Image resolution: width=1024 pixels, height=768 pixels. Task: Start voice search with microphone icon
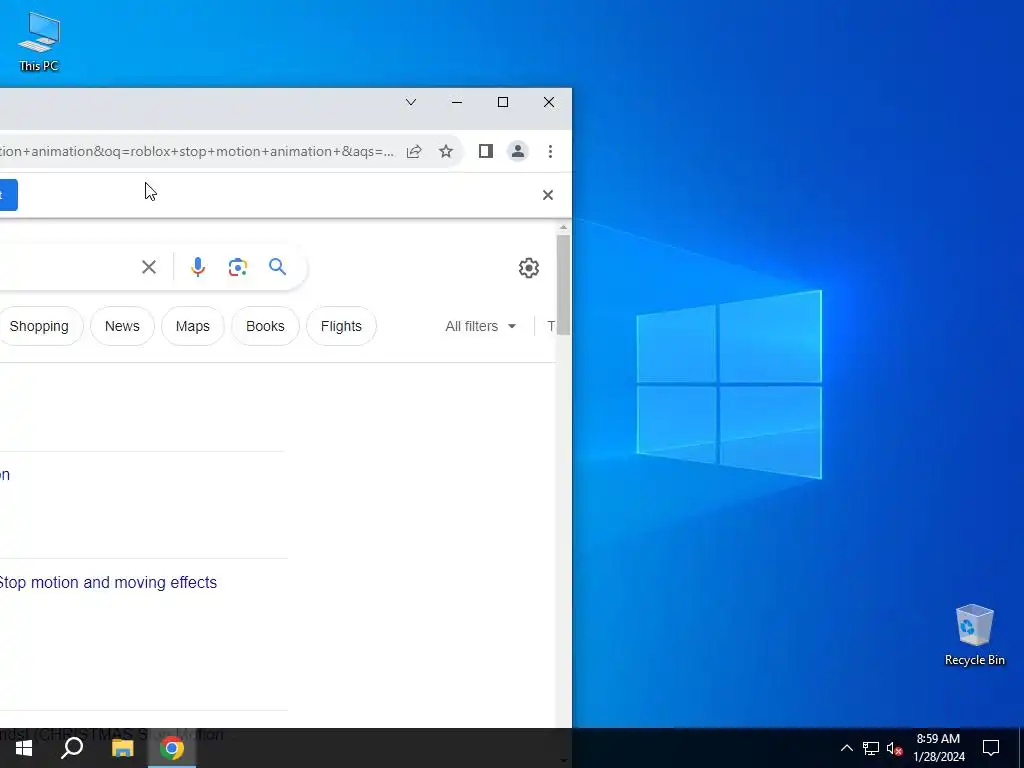click(x=198, y=267)
